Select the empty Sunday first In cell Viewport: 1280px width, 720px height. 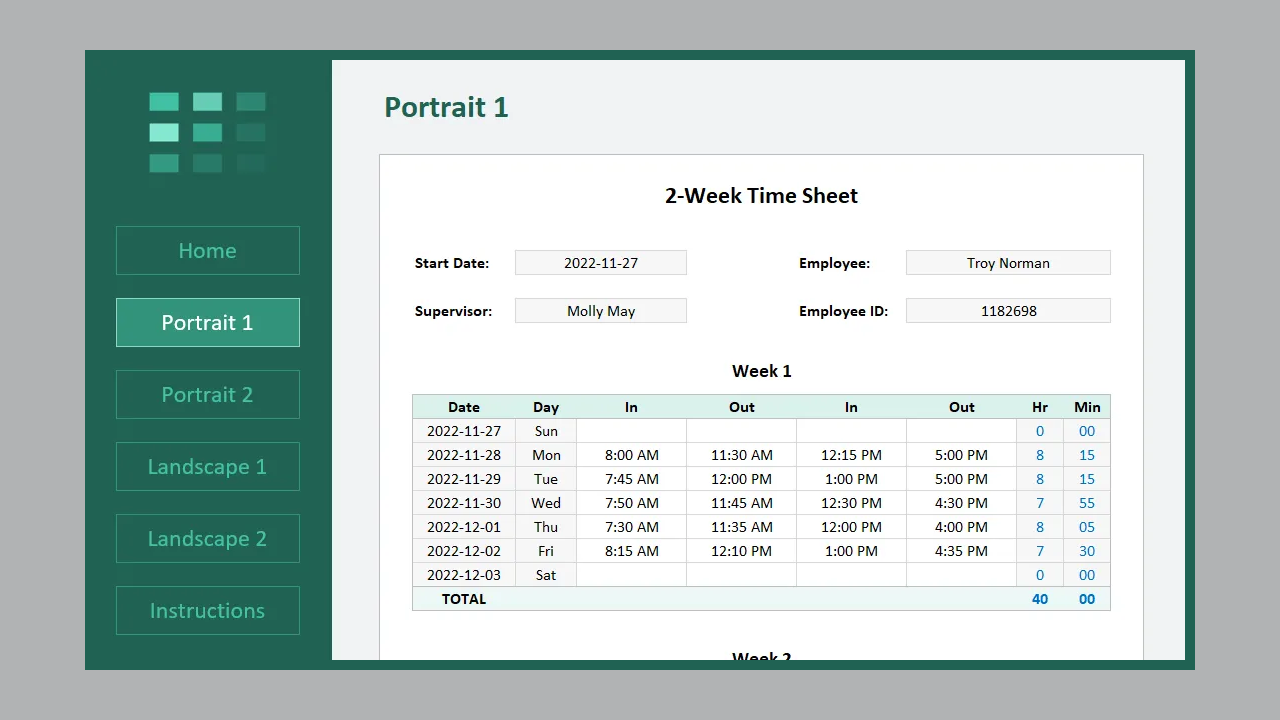pyautogui.click(x=631, y=431)
